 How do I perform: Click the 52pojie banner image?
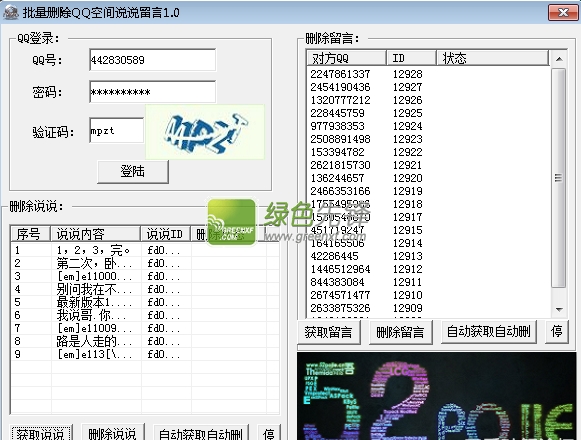pos(437,396)
